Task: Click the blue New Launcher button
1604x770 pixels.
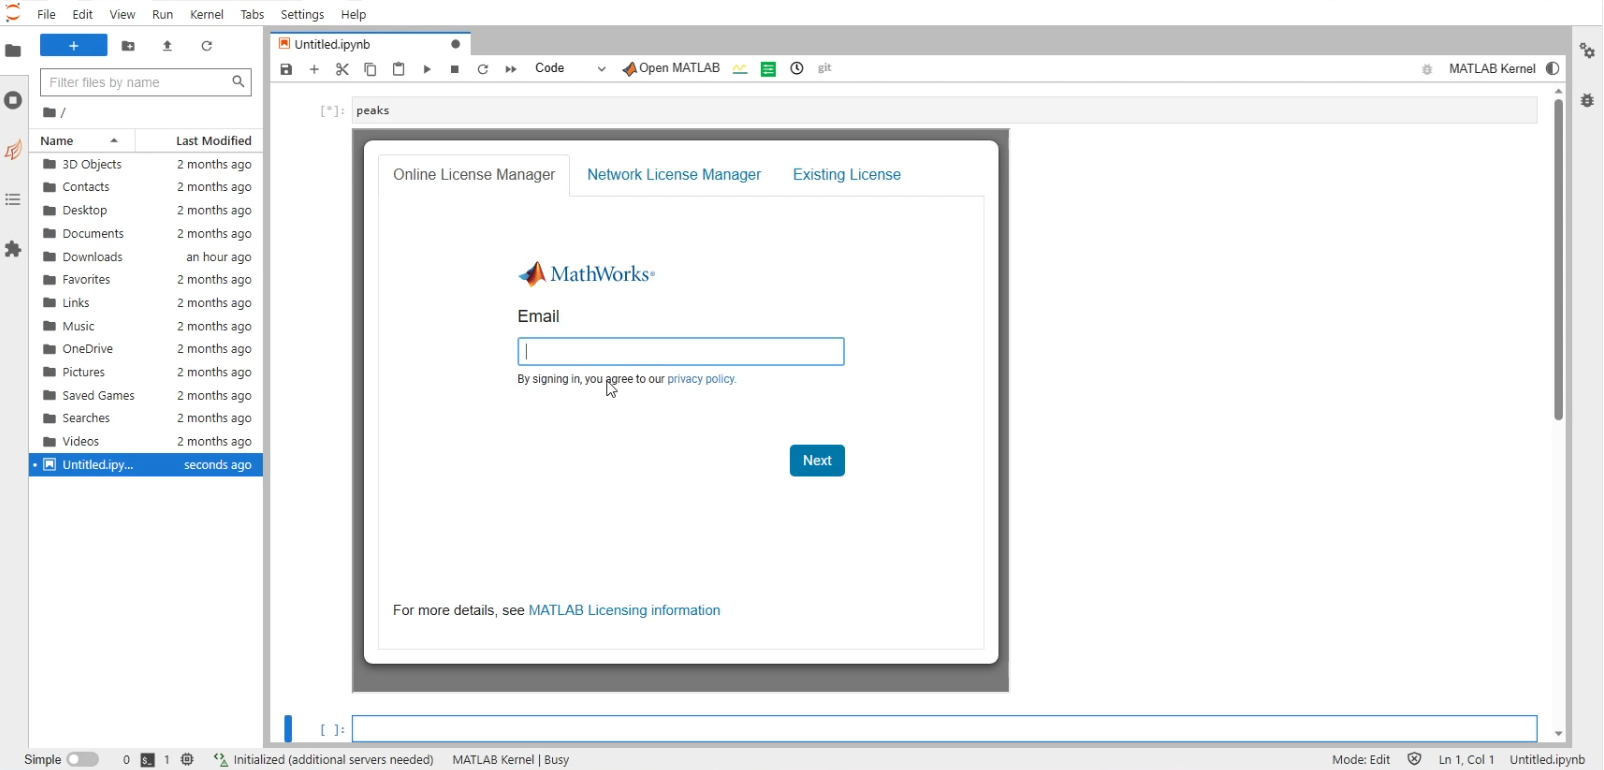Action: tap(74, 46)
